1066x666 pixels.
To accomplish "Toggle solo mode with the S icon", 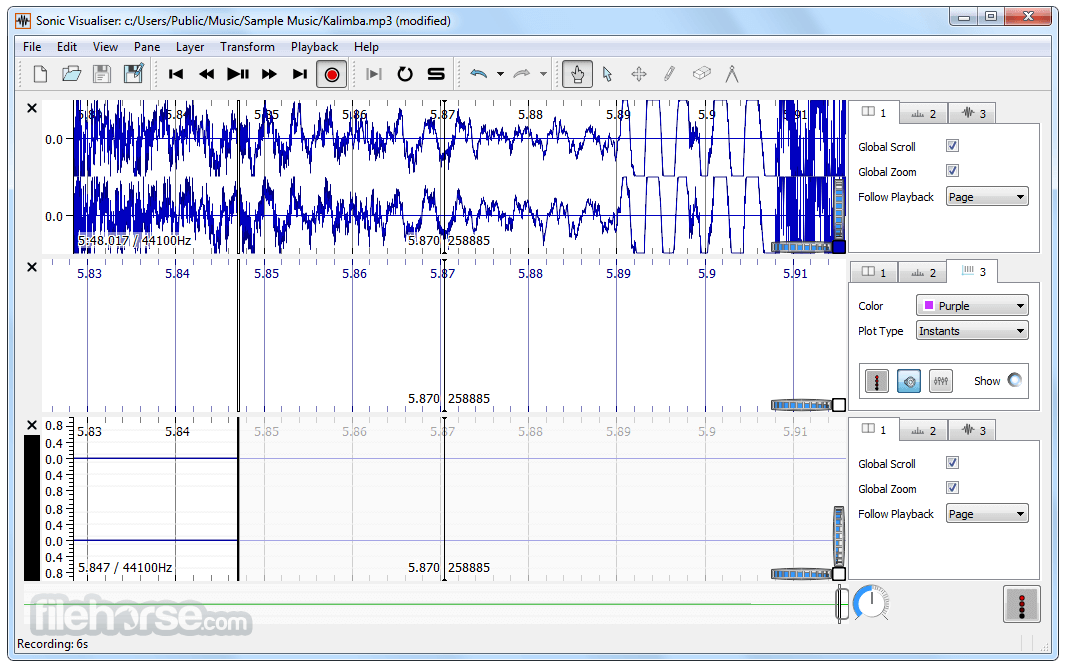I will click(x=436, y=74).
